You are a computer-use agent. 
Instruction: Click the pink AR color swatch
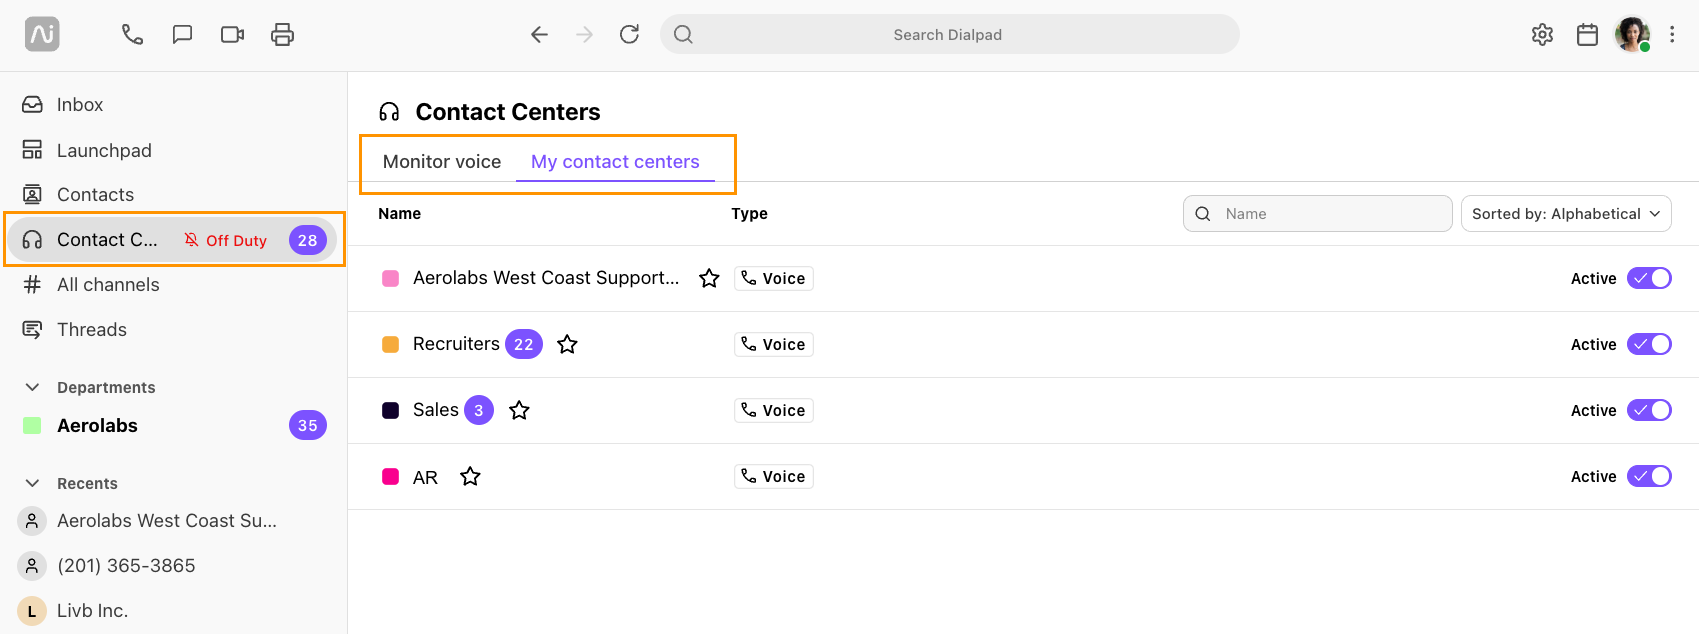[391, 476]
